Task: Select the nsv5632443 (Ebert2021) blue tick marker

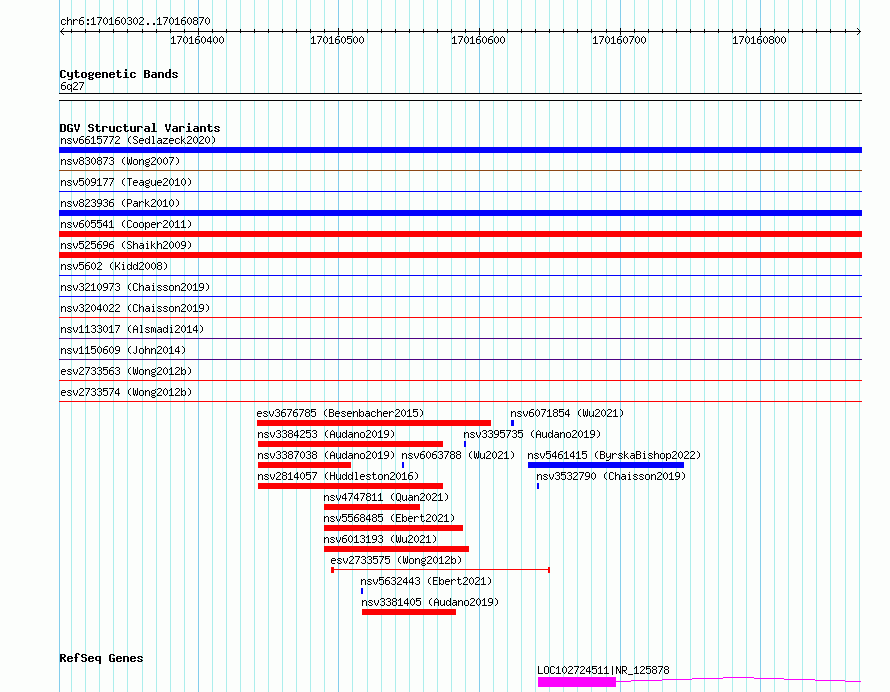Action: pyautogui.click(x=362, y=591)
